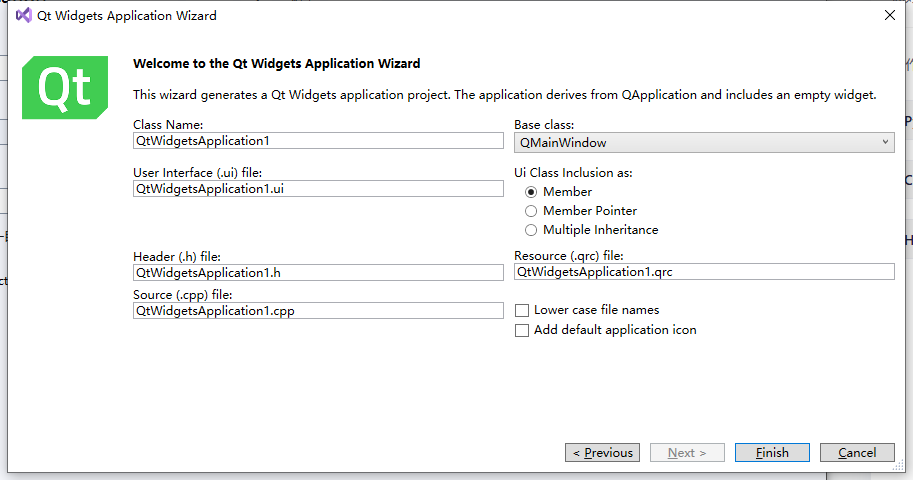This screenshot has height=480, width=913.
Task: Click the 'User Interface (.ui) file:' label
Action: 197,173
